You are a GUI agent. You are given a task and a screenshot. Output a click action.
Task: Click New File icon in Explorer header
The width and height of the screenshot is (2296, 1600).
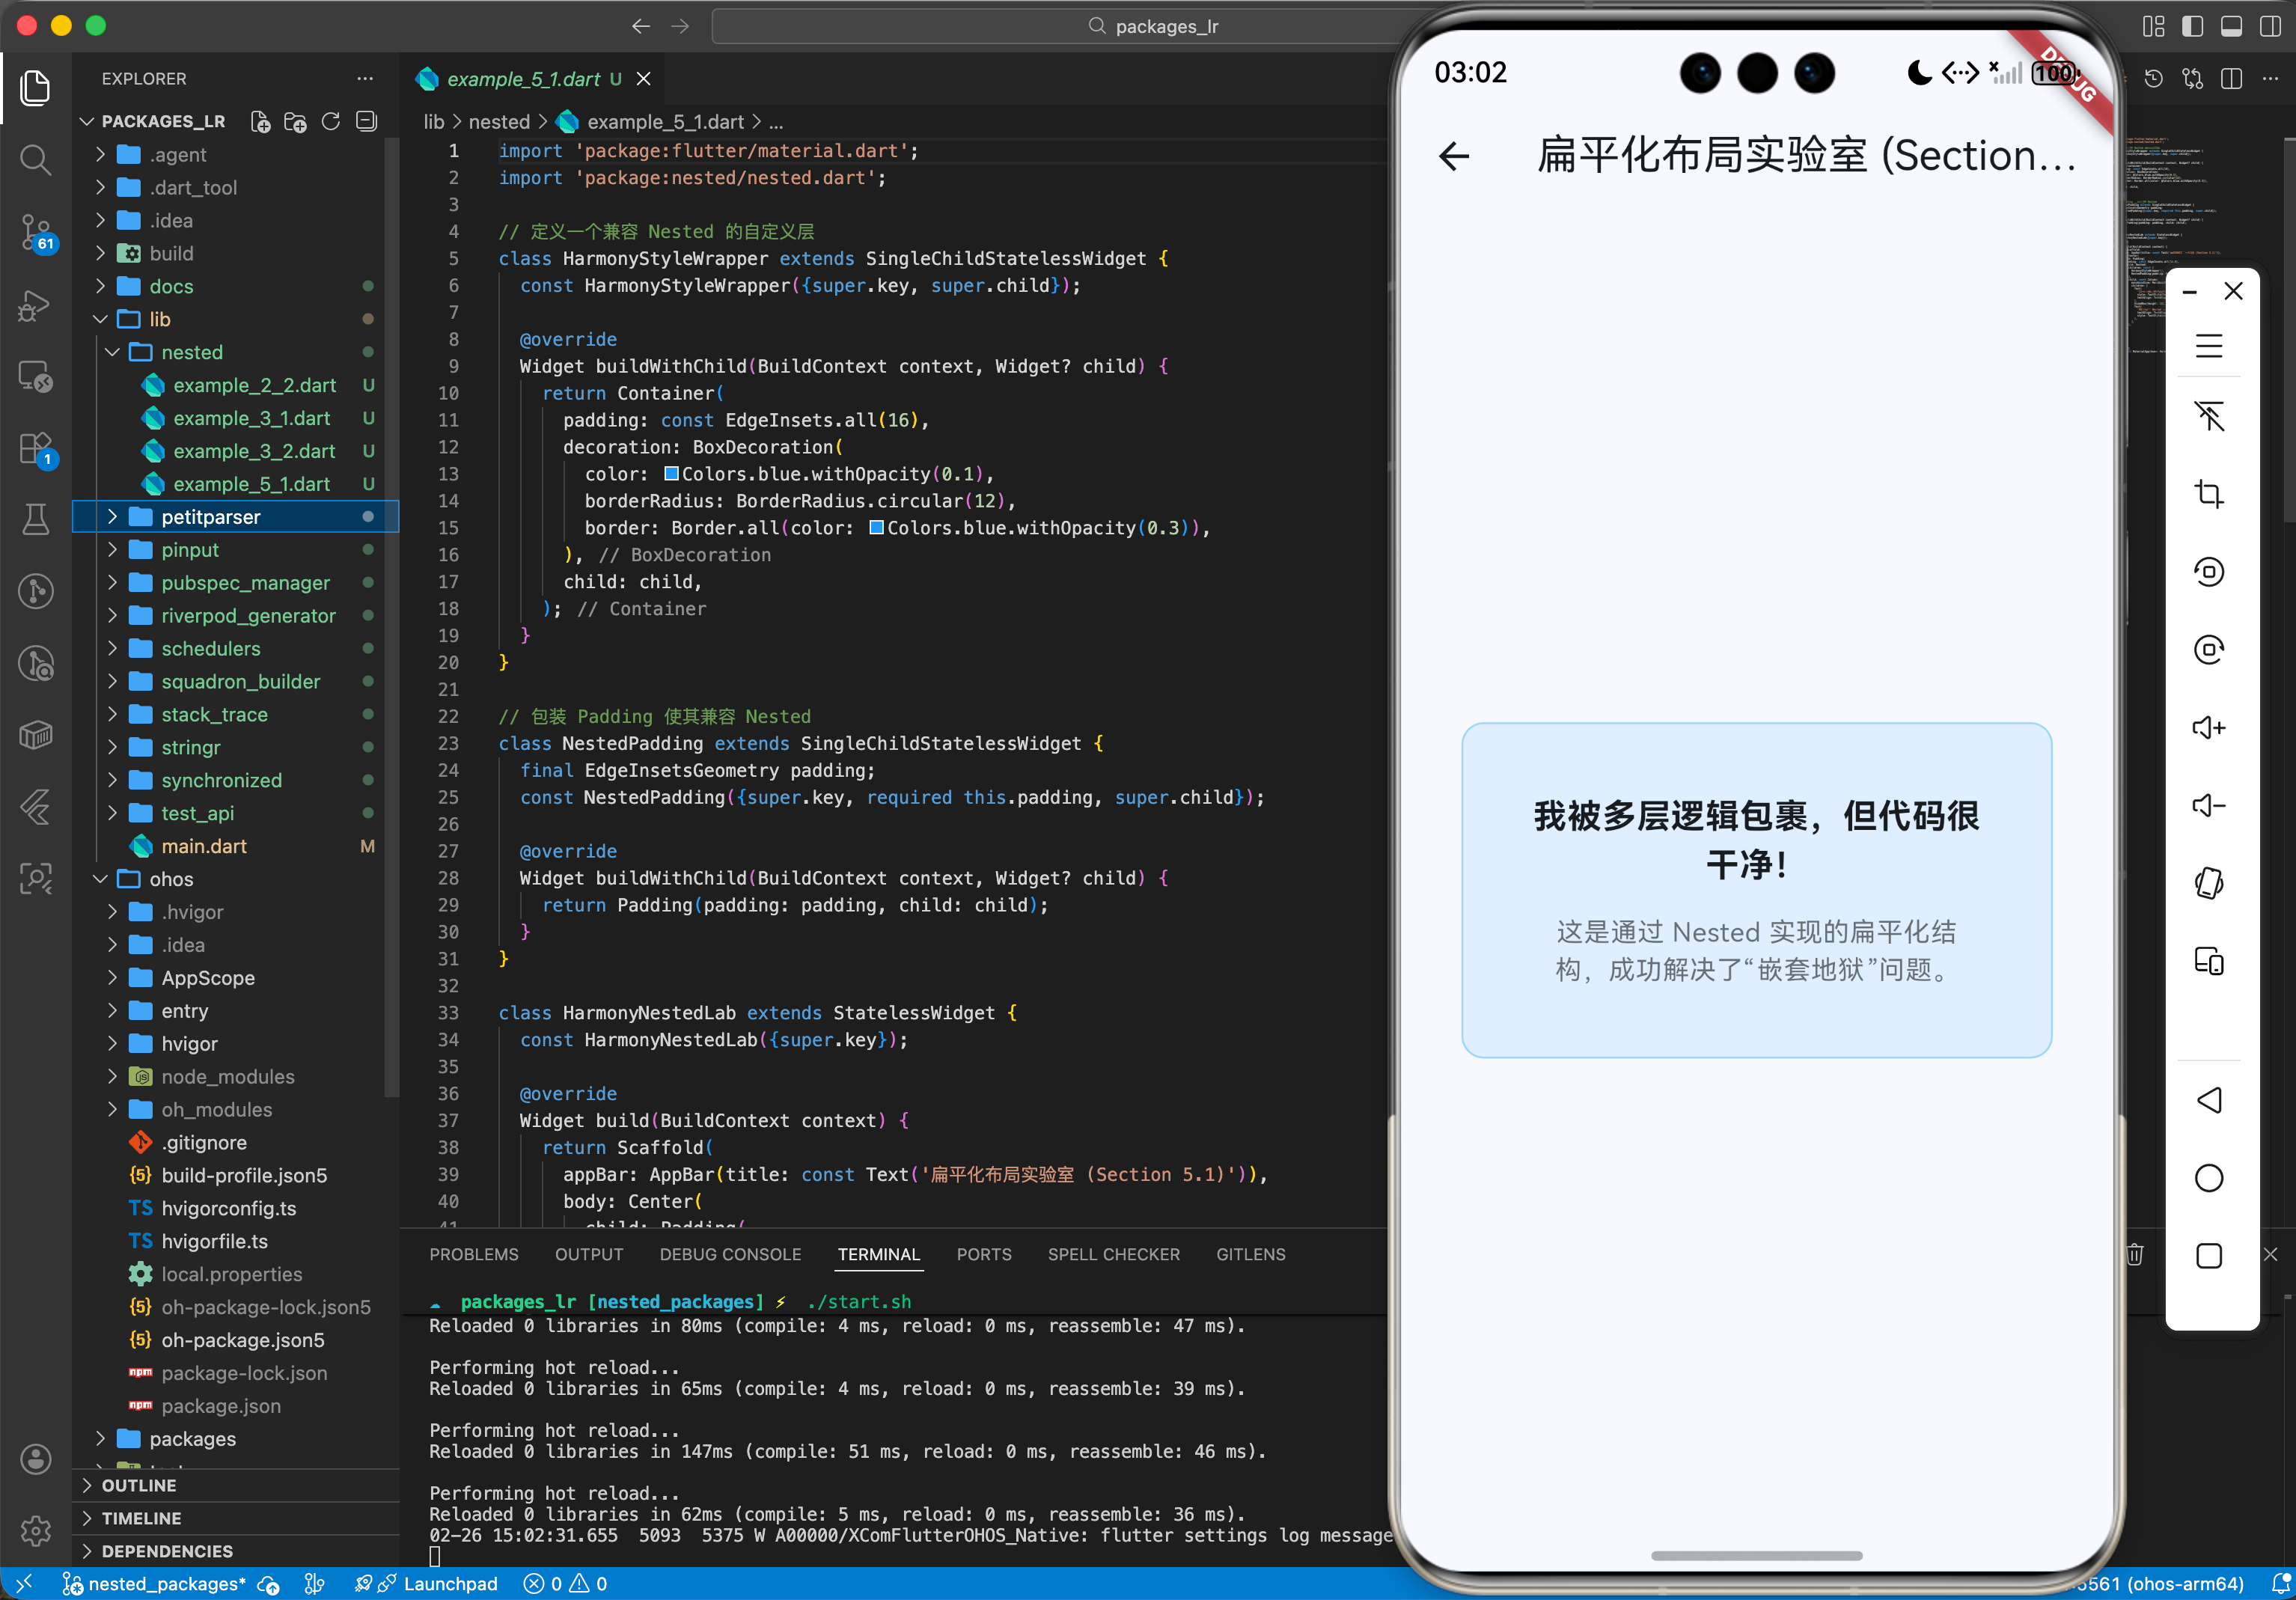[260, 121]
